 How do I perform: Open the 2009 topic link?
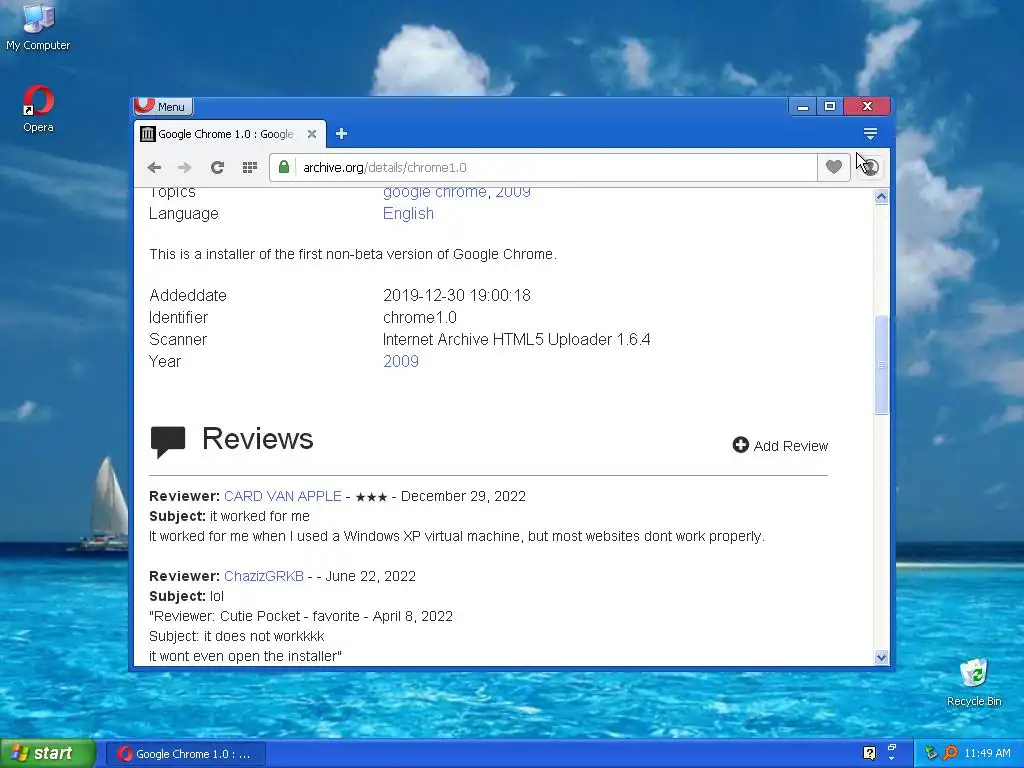coord(513,192)
